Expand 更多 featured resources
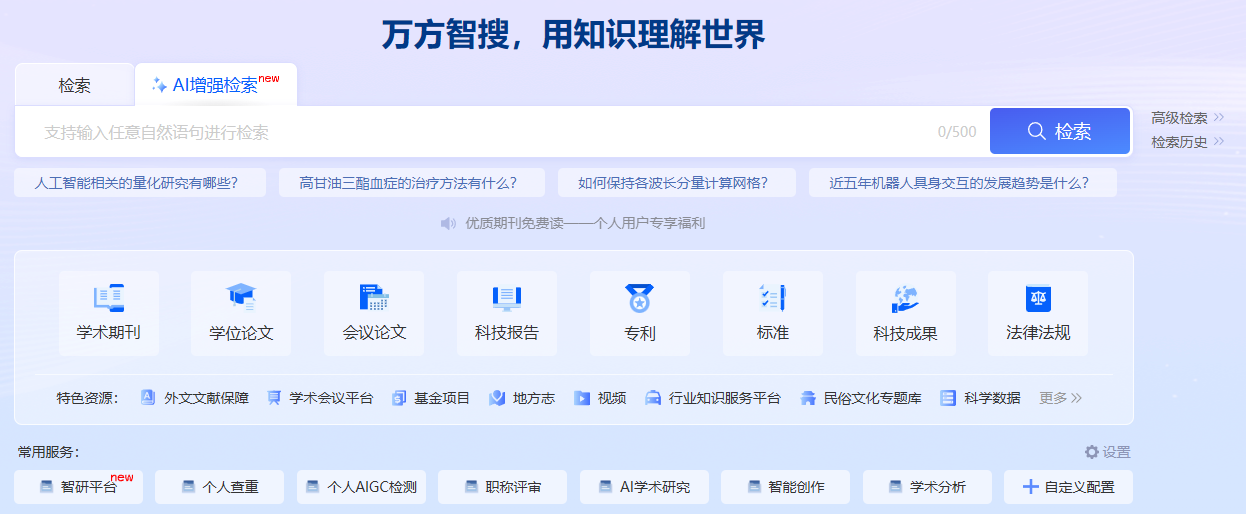Image resolution: width=1246 pixels, height=514 pixels. click(1061, 398)
